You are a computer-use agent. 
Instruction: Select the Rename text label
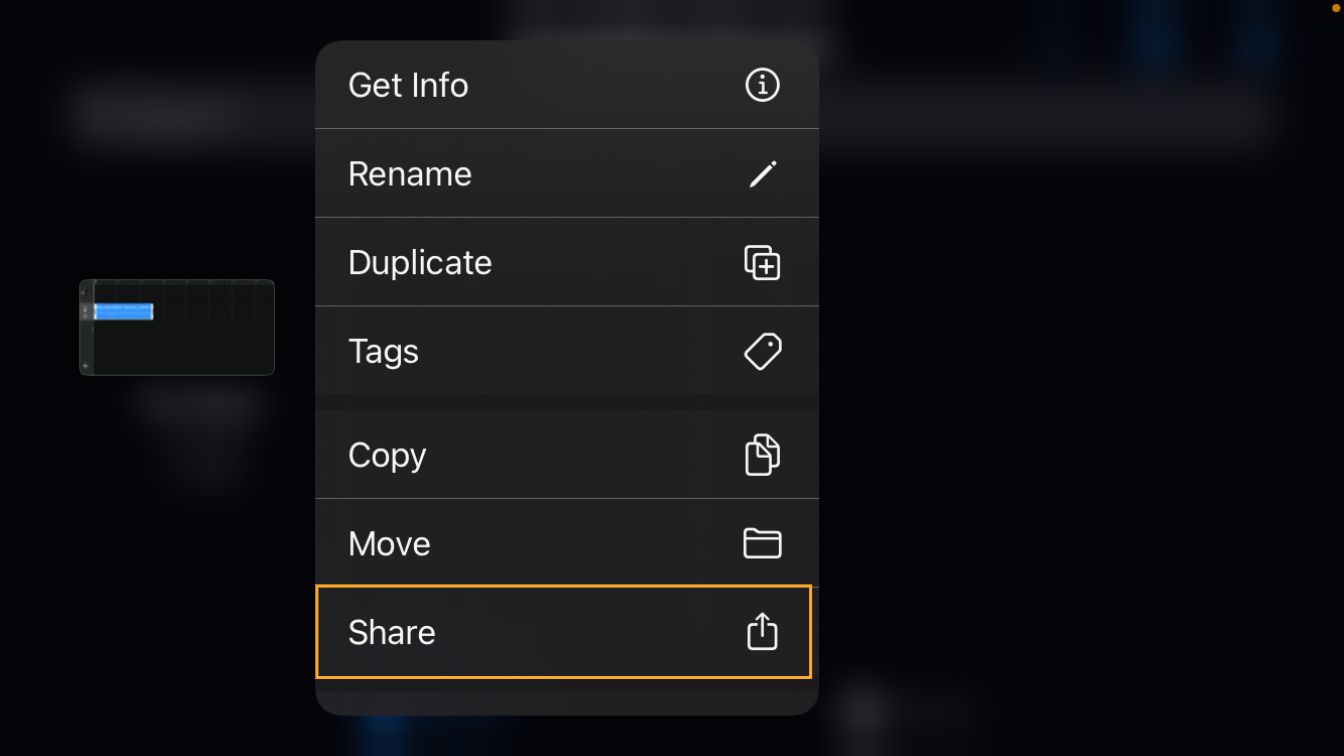(410, 174)
